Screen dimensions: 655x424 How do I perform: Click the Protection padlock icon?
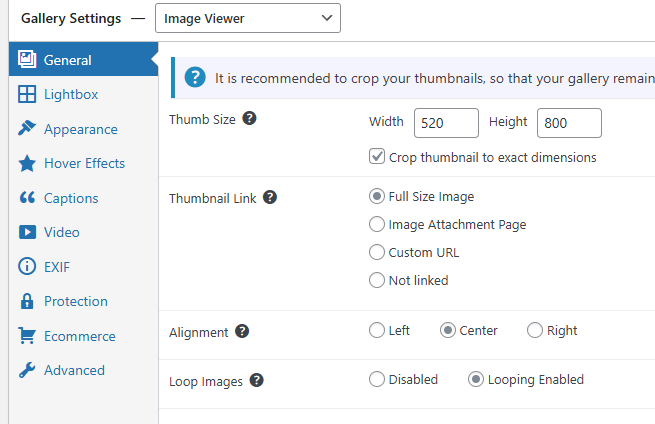click(27, 301)
